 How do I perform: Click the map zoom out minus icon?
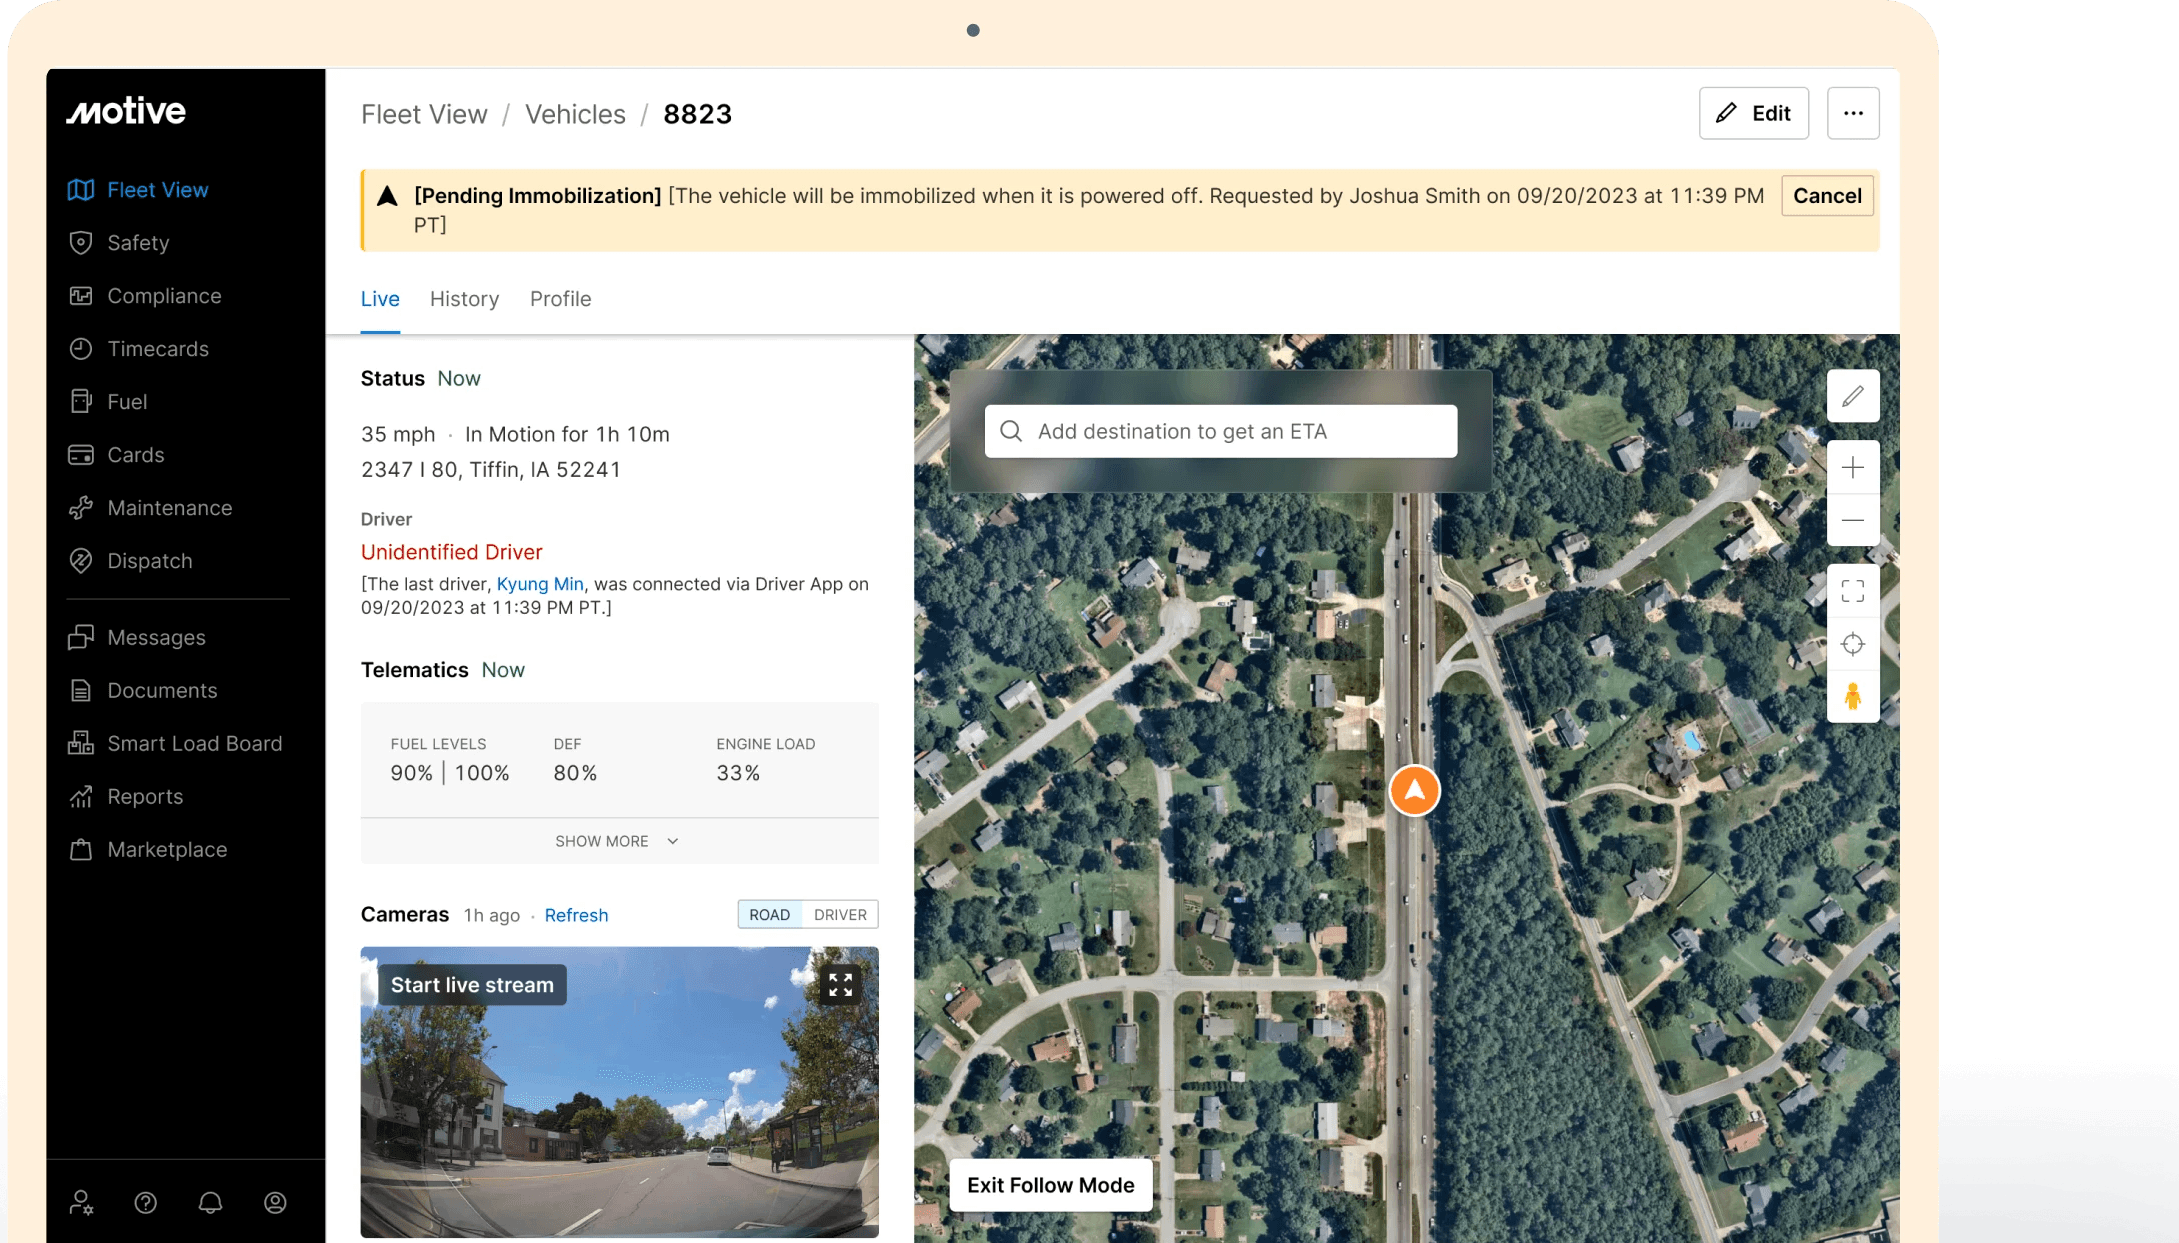(1852, 520)
